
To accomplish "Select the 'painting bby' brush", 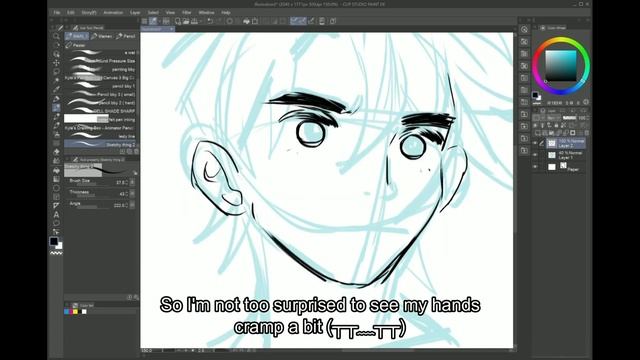I will 100,69.
